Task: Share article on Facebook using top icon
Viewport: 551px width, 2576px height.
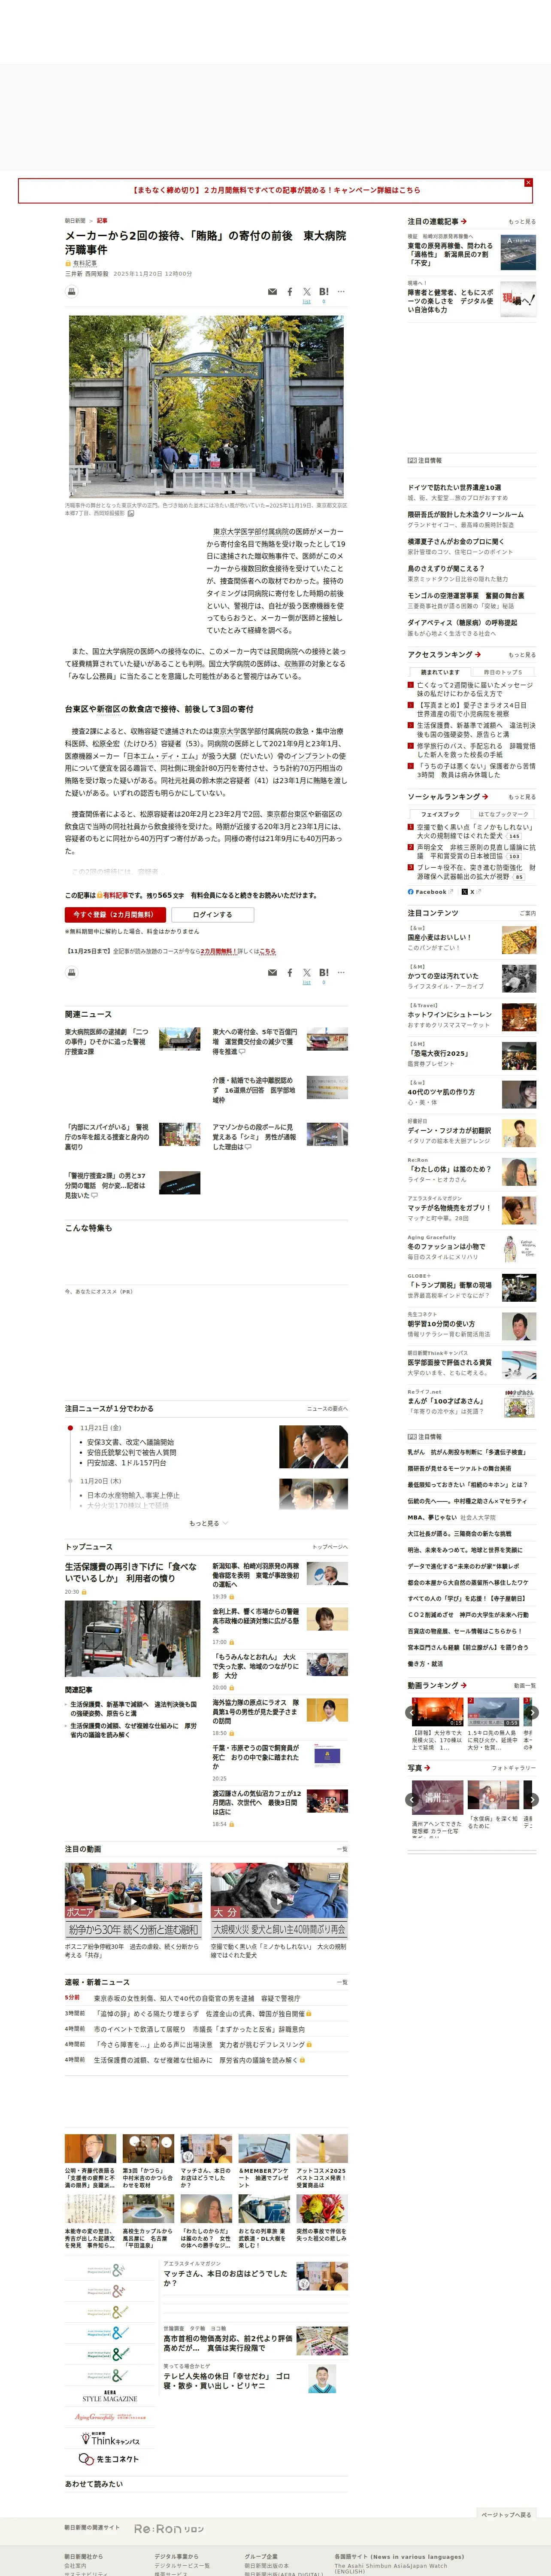Action: point(290,292)
